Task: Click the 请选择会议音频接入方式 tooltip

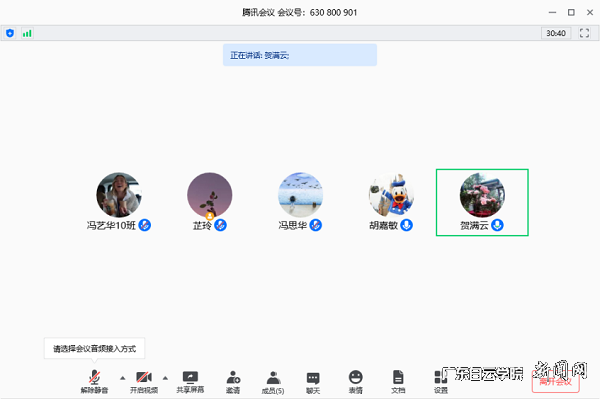Action: click(x=95, y=349)
